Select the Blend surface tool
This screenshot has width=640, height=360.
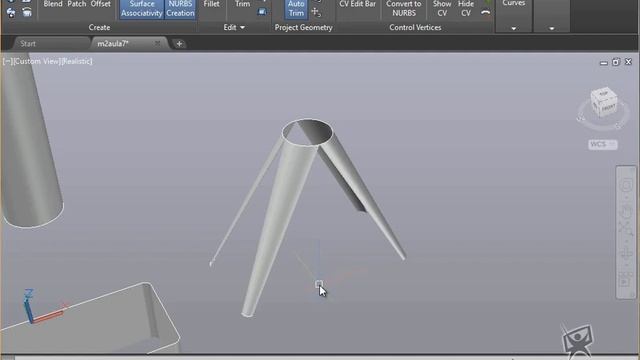53,4
